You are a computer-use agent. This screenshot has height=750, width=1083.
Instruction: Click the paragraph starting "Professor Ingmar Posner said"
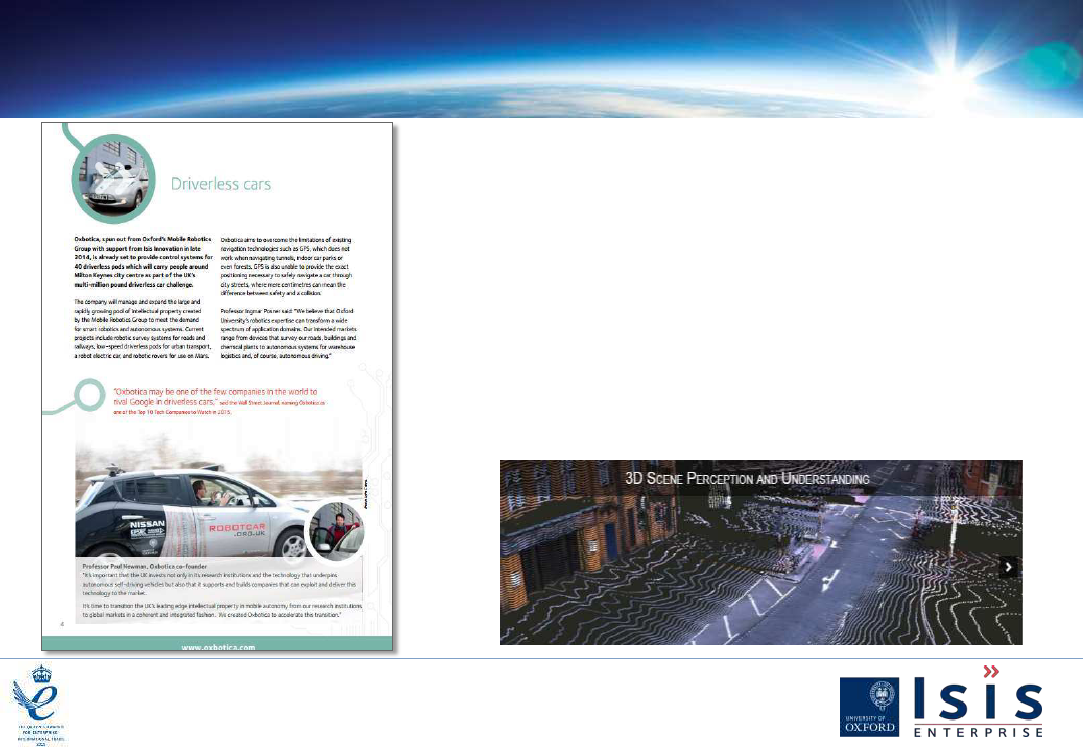point(289,334)
